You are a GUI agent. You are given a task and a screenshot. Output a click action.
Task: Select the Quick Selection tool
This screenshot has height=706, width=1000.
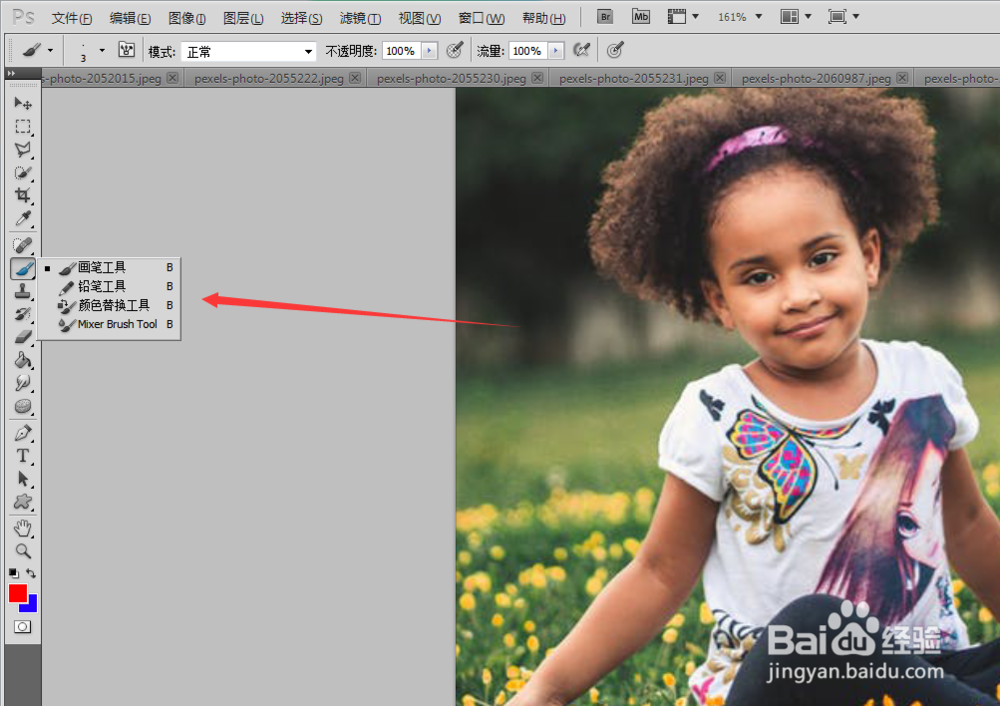click(23, 173)
